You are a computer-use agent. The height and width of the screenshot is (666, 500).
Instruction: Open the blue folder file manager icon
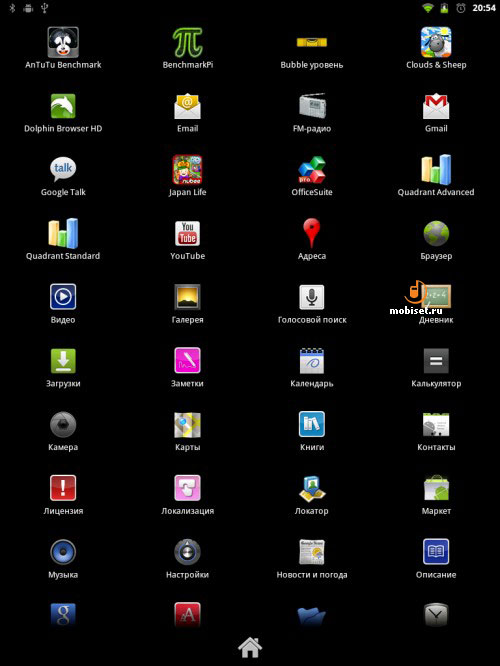(x=312, y=617)
